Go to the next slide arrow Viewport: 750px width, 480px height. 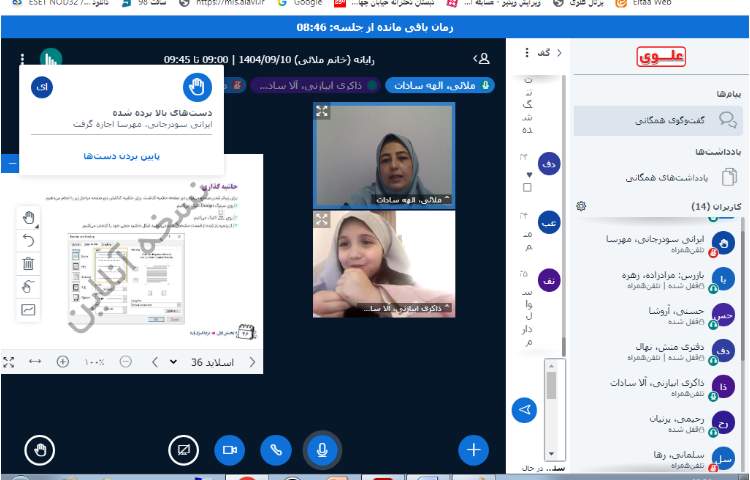(154, 362)
